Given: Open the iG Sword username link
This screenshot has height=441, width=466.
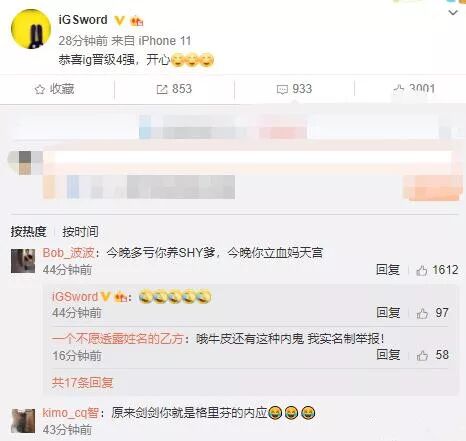Looking at the screenshot, I should pyautogui.click(x=83, y=20).
